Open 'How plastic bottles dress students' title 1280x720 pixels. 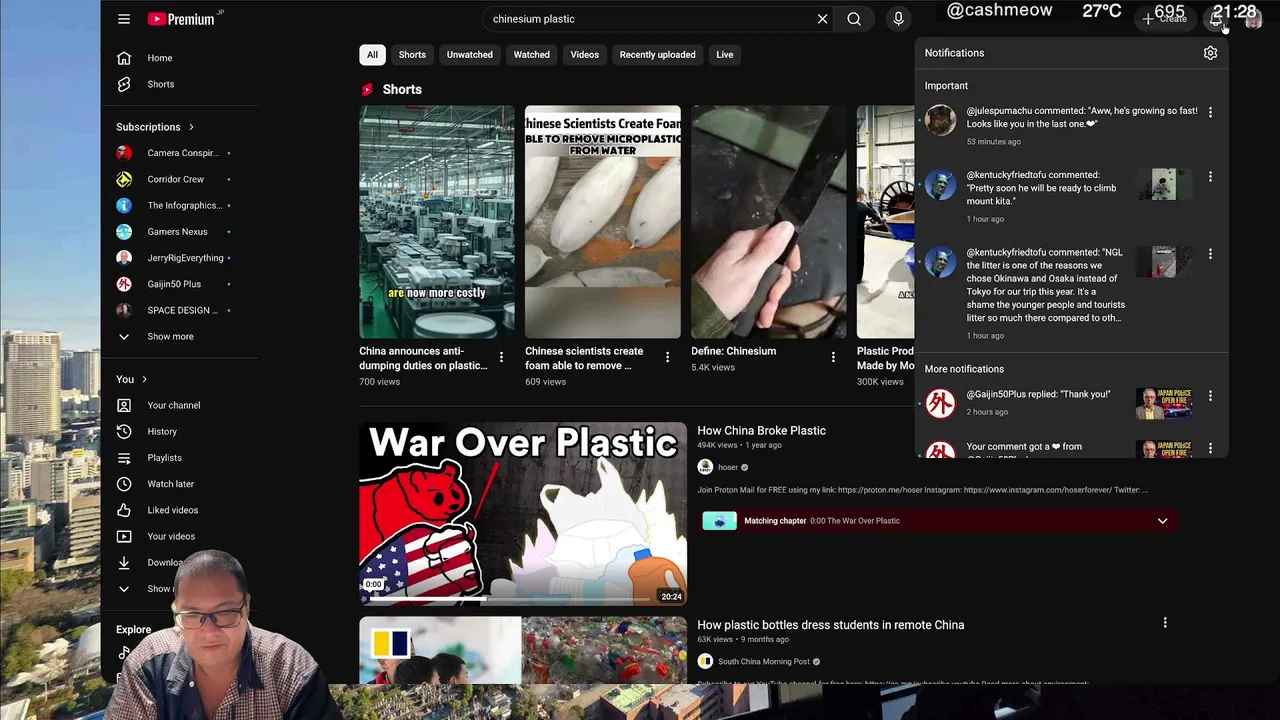[x=830, y=625]
